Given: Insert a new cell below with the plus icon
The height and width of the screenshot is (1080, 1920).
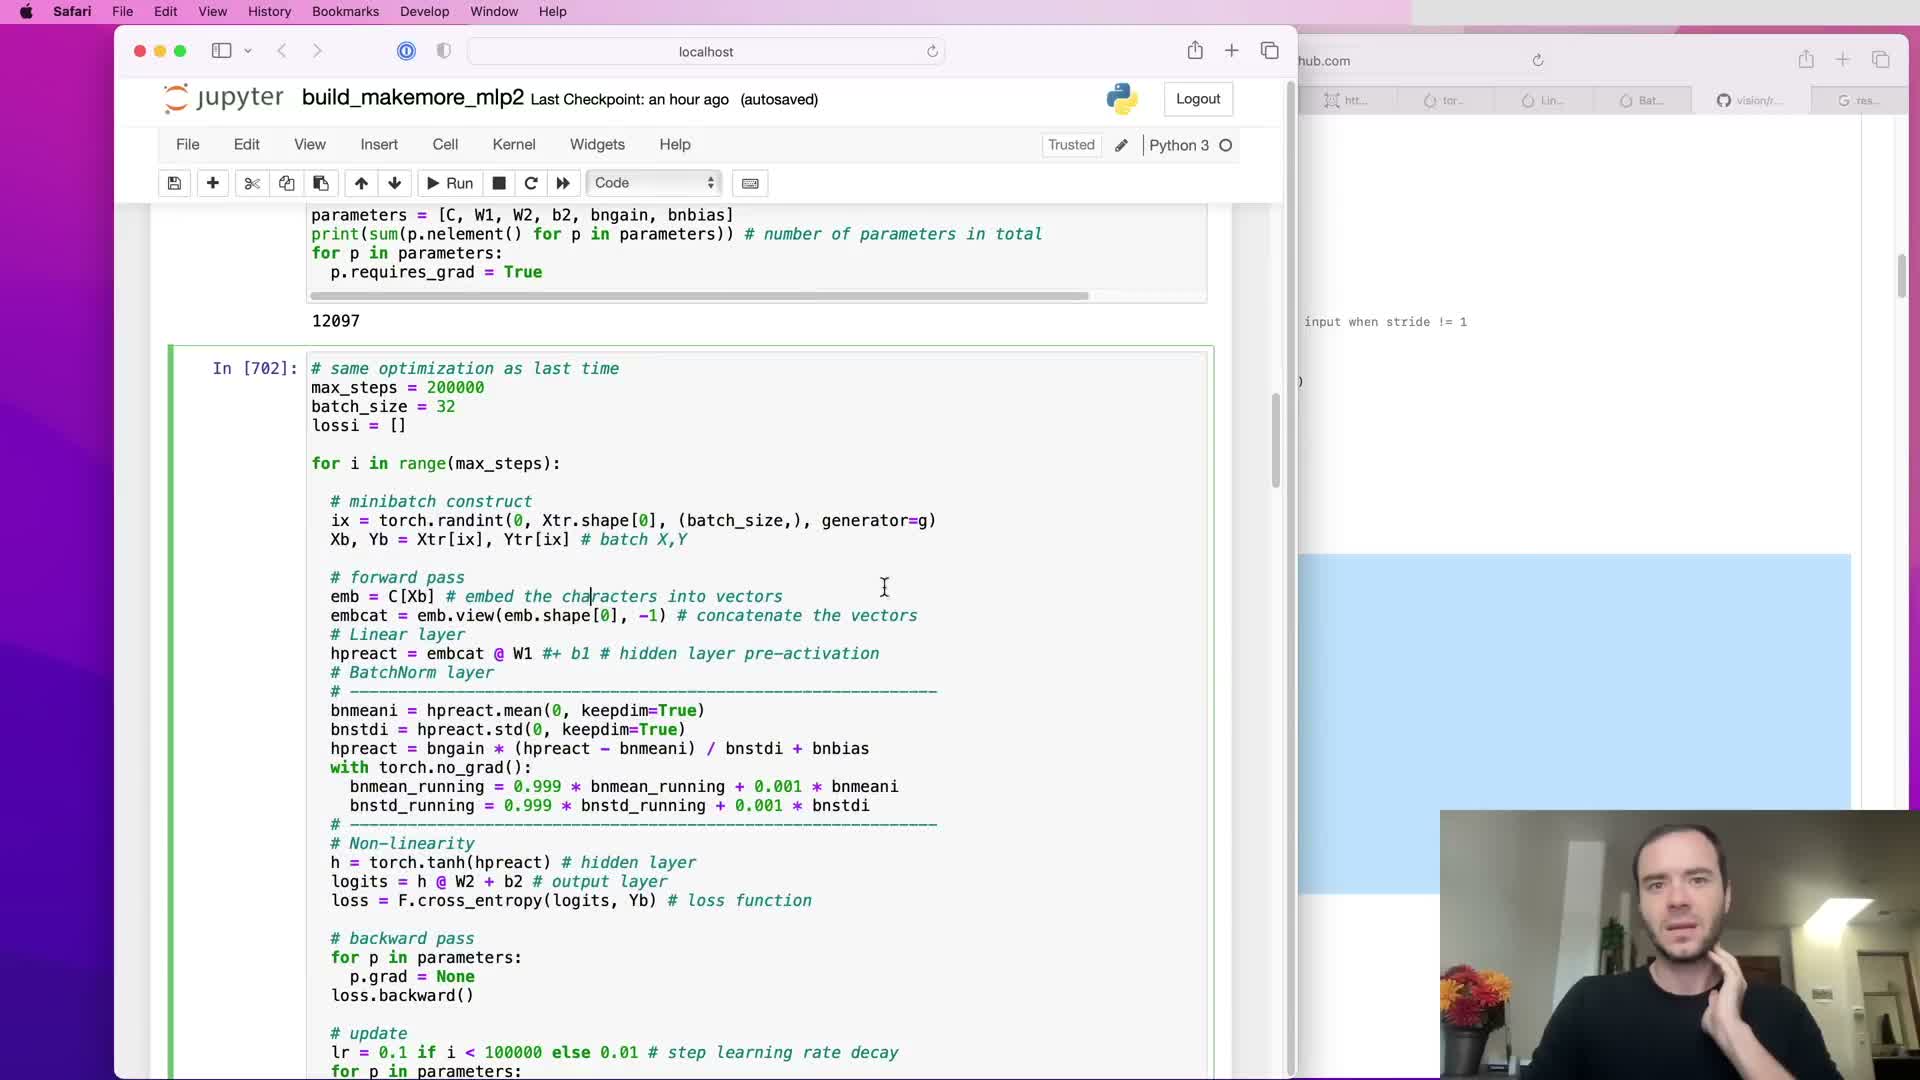Looking at the screenshot, I should 213,183.
